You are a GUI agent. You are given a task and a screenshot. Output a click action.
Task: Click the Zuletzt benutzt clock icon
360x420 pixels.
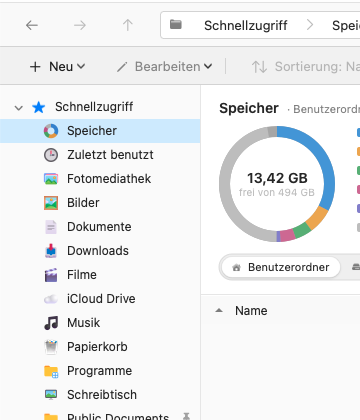51,155
